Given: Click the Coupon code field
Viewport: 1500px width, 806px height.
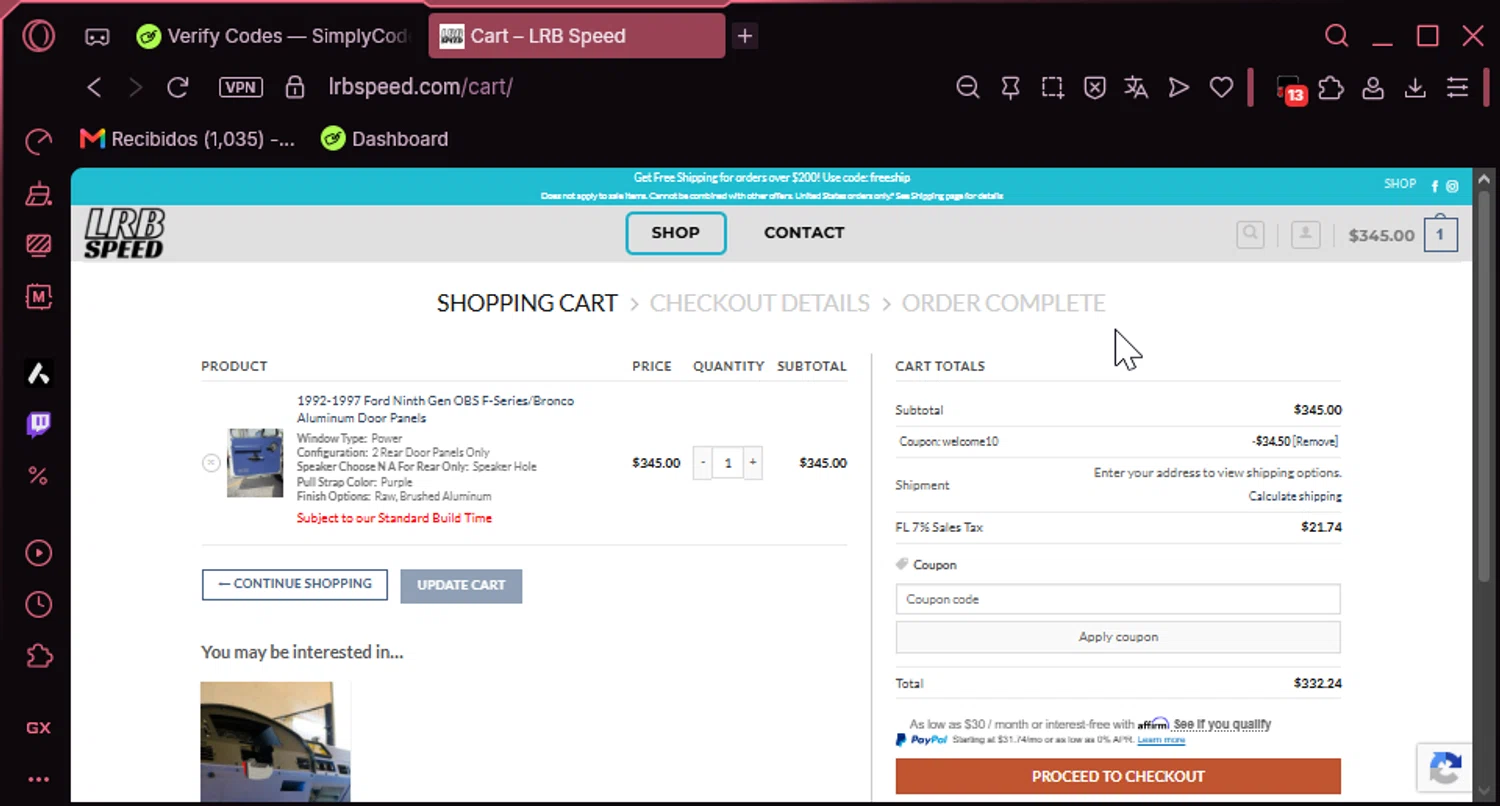Looking at the screenshot, I should 1118,599.
